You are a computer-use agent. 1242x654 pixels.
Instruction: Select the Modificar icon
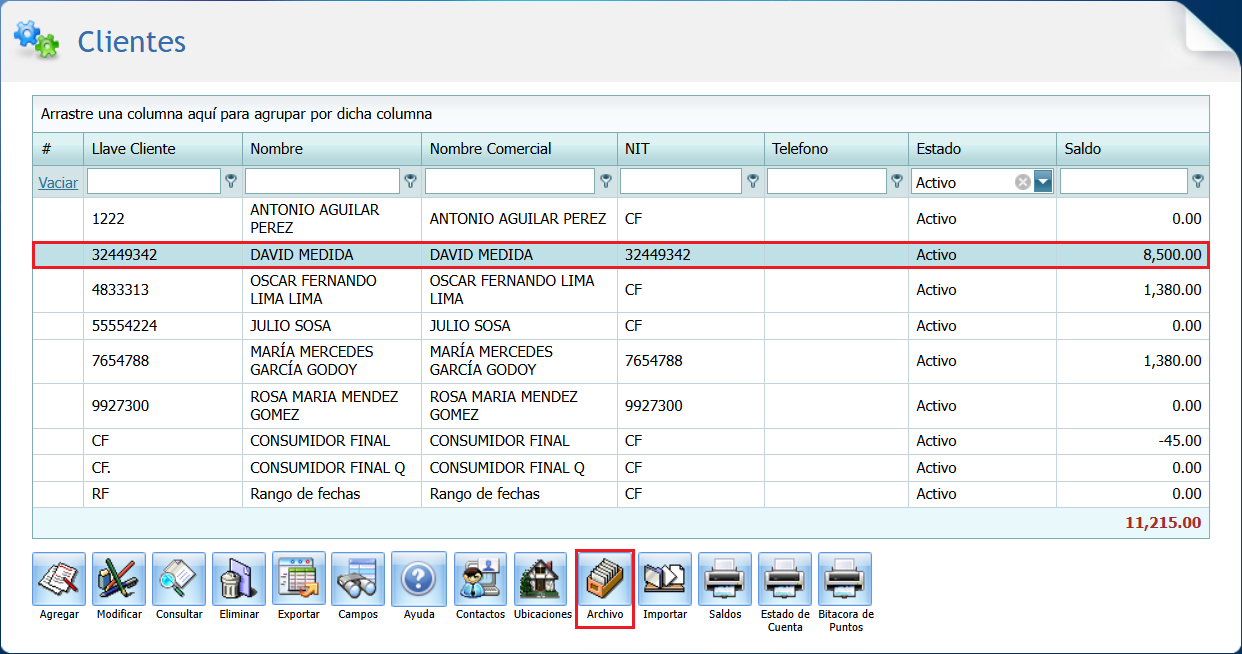click(118, 580)
